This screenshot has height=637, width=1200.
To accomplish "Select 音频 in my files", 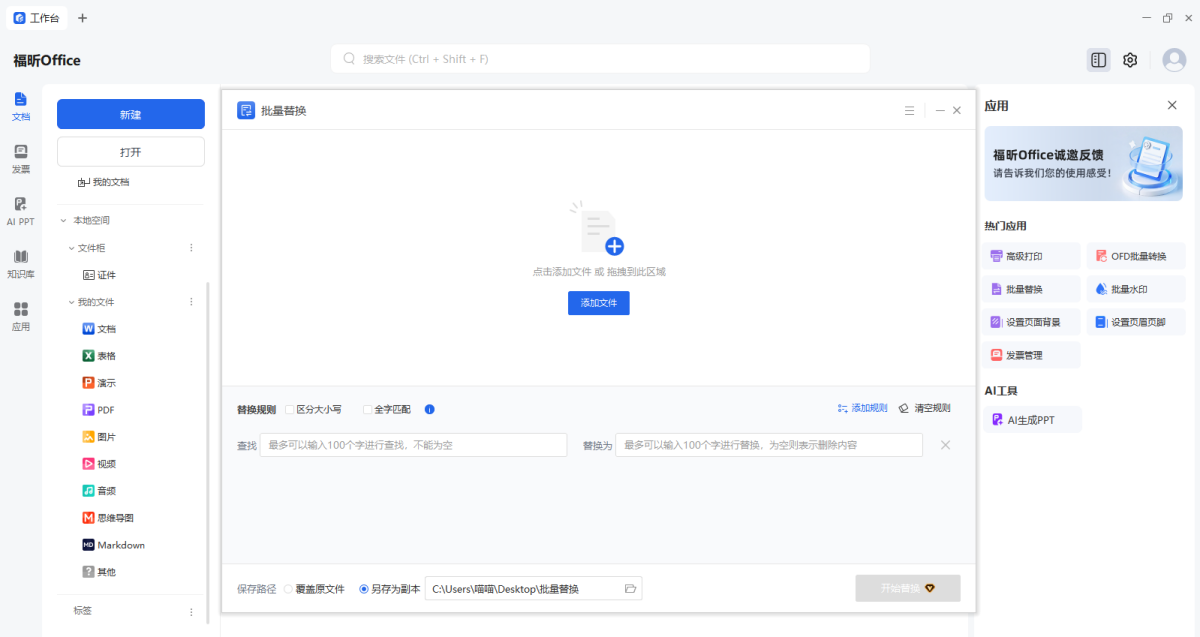I will pos(100,491).
